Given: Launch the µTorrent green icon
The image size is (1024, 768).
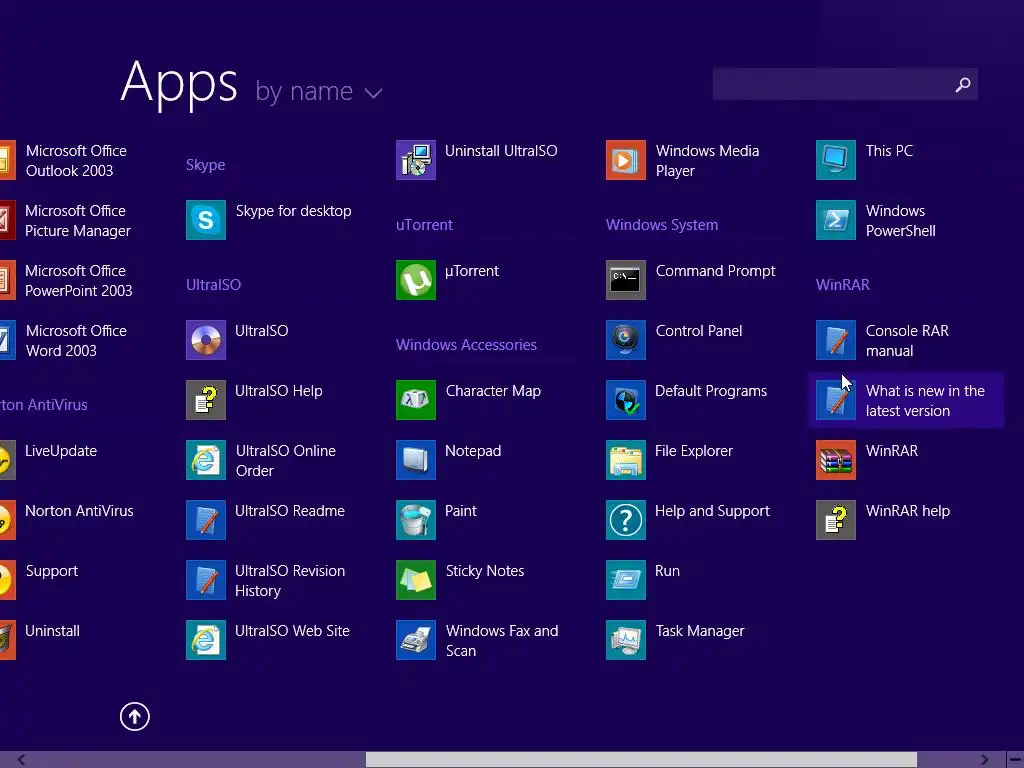Looking at the screenshot, I should 416,280.
